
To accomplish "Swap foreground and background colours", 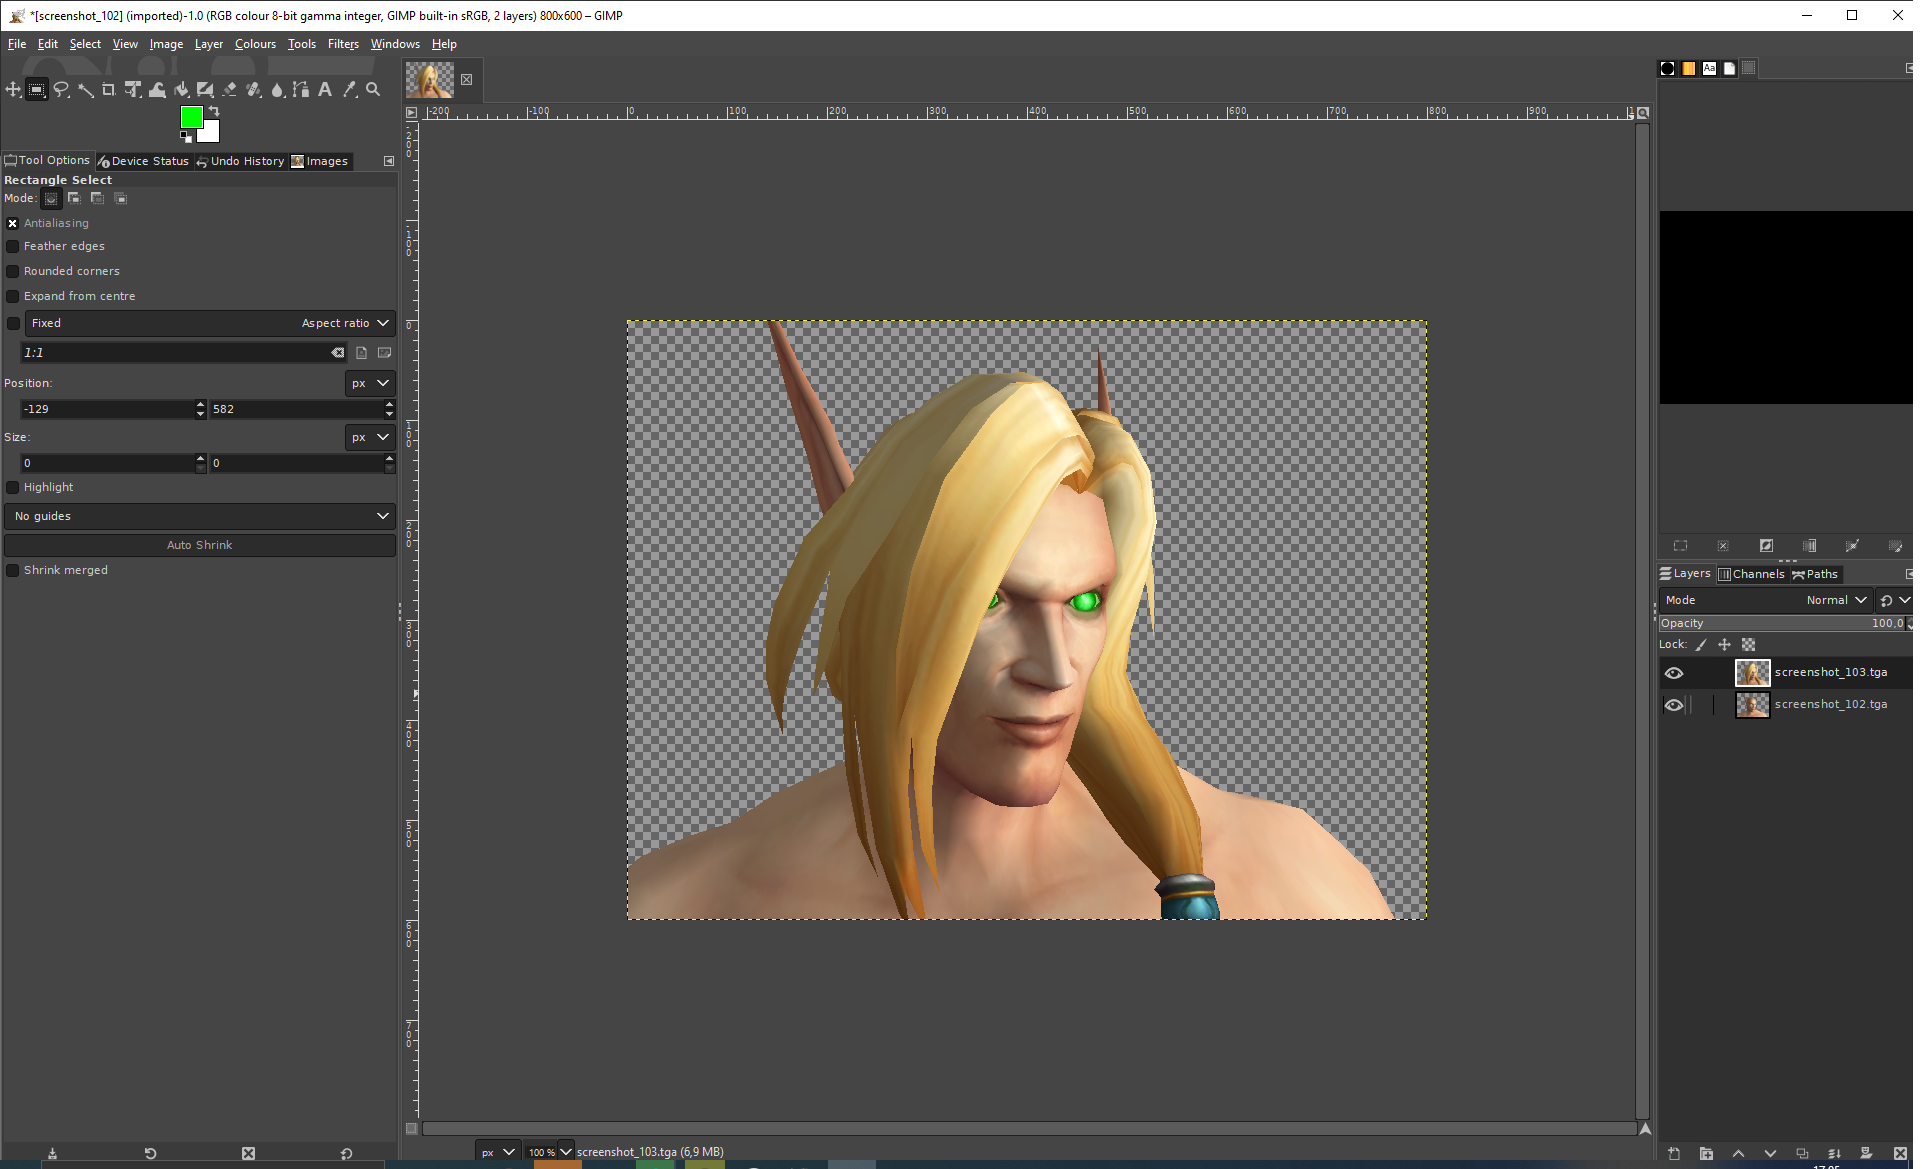I will click(x=213, y=111).
